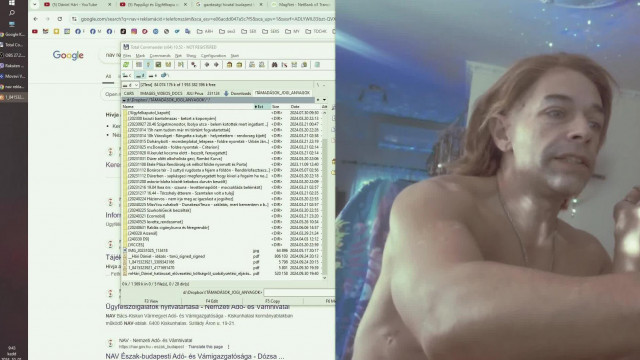Image resolution: width=640 pixels, height=360 pixels.
Task: Close the Dániel Hári YouTube tab
Action: click(x=109, y=4)
